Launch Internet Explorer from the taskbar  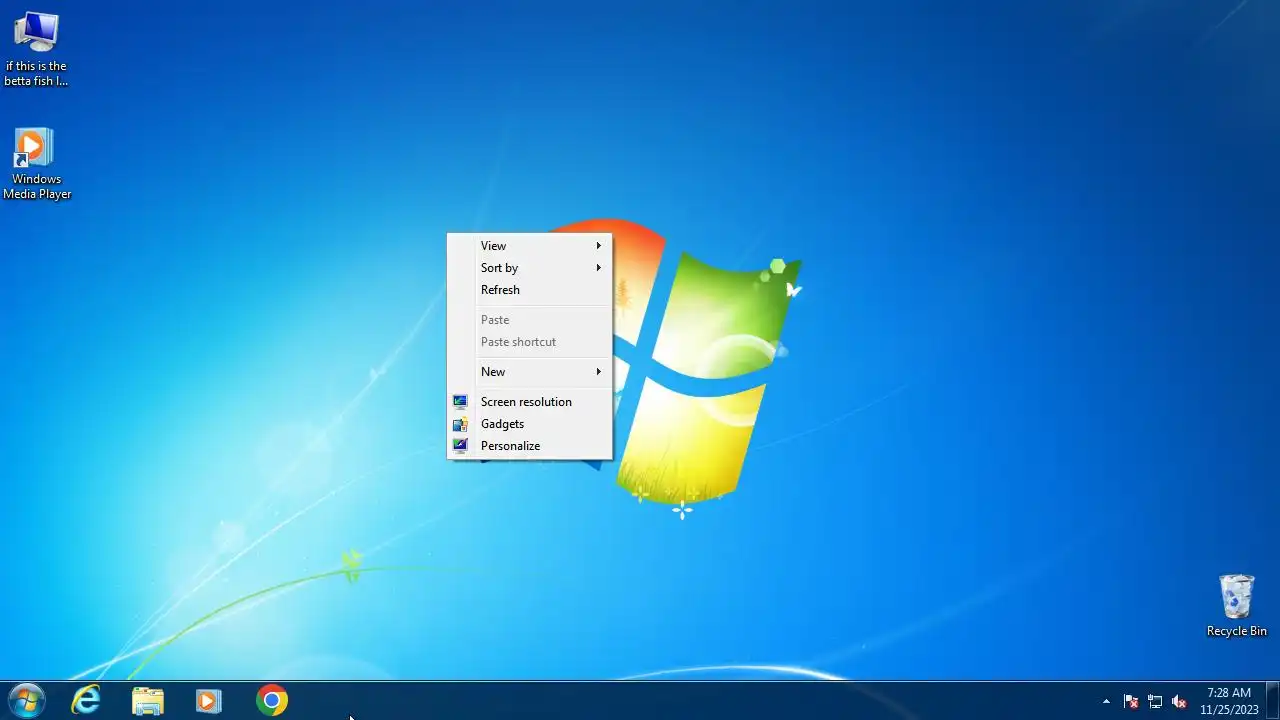pyautogui.click(x=86, y=701)
